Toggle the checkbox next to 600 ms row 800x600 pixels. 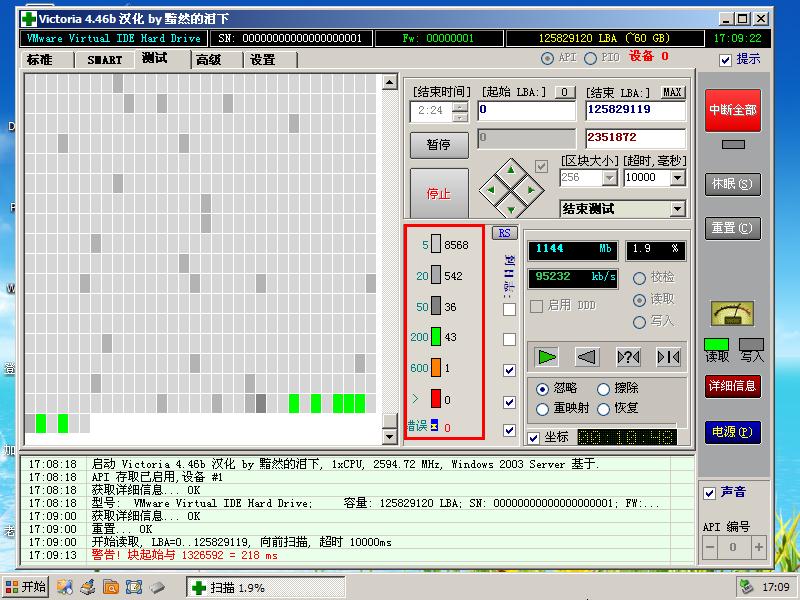coord(509,370)
